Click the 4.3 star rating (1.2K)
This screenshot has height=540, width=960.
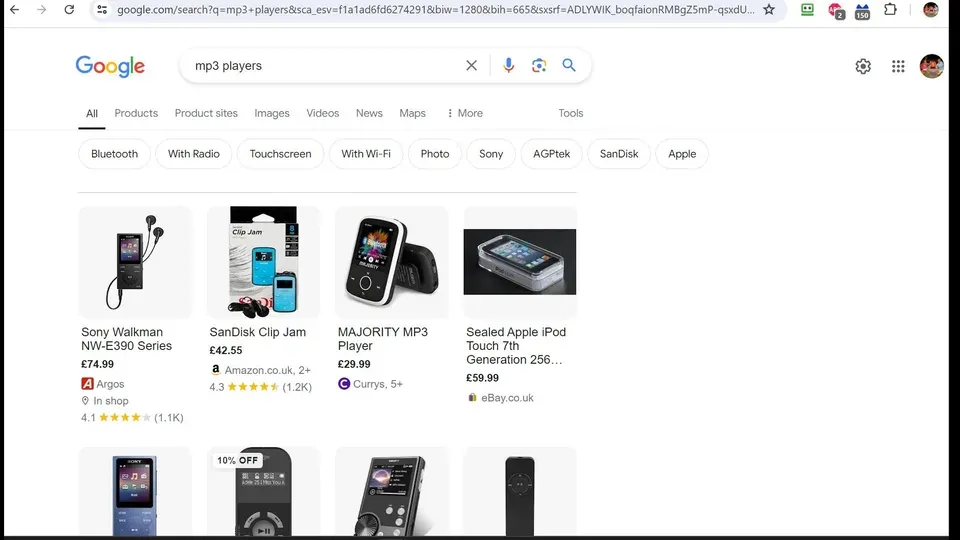[x=261, y=387]
